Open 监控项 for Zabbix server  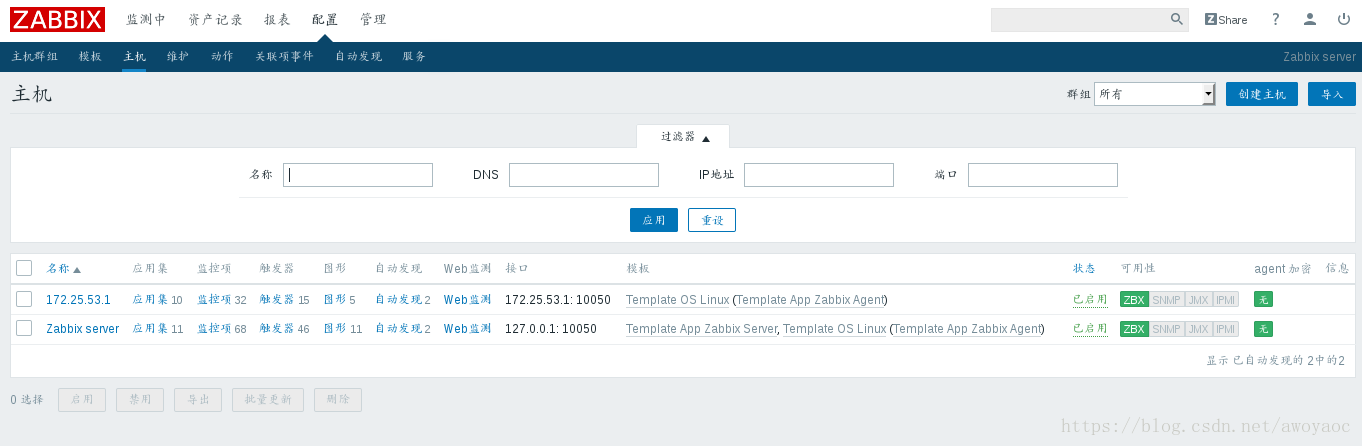[x=214, y=329]
